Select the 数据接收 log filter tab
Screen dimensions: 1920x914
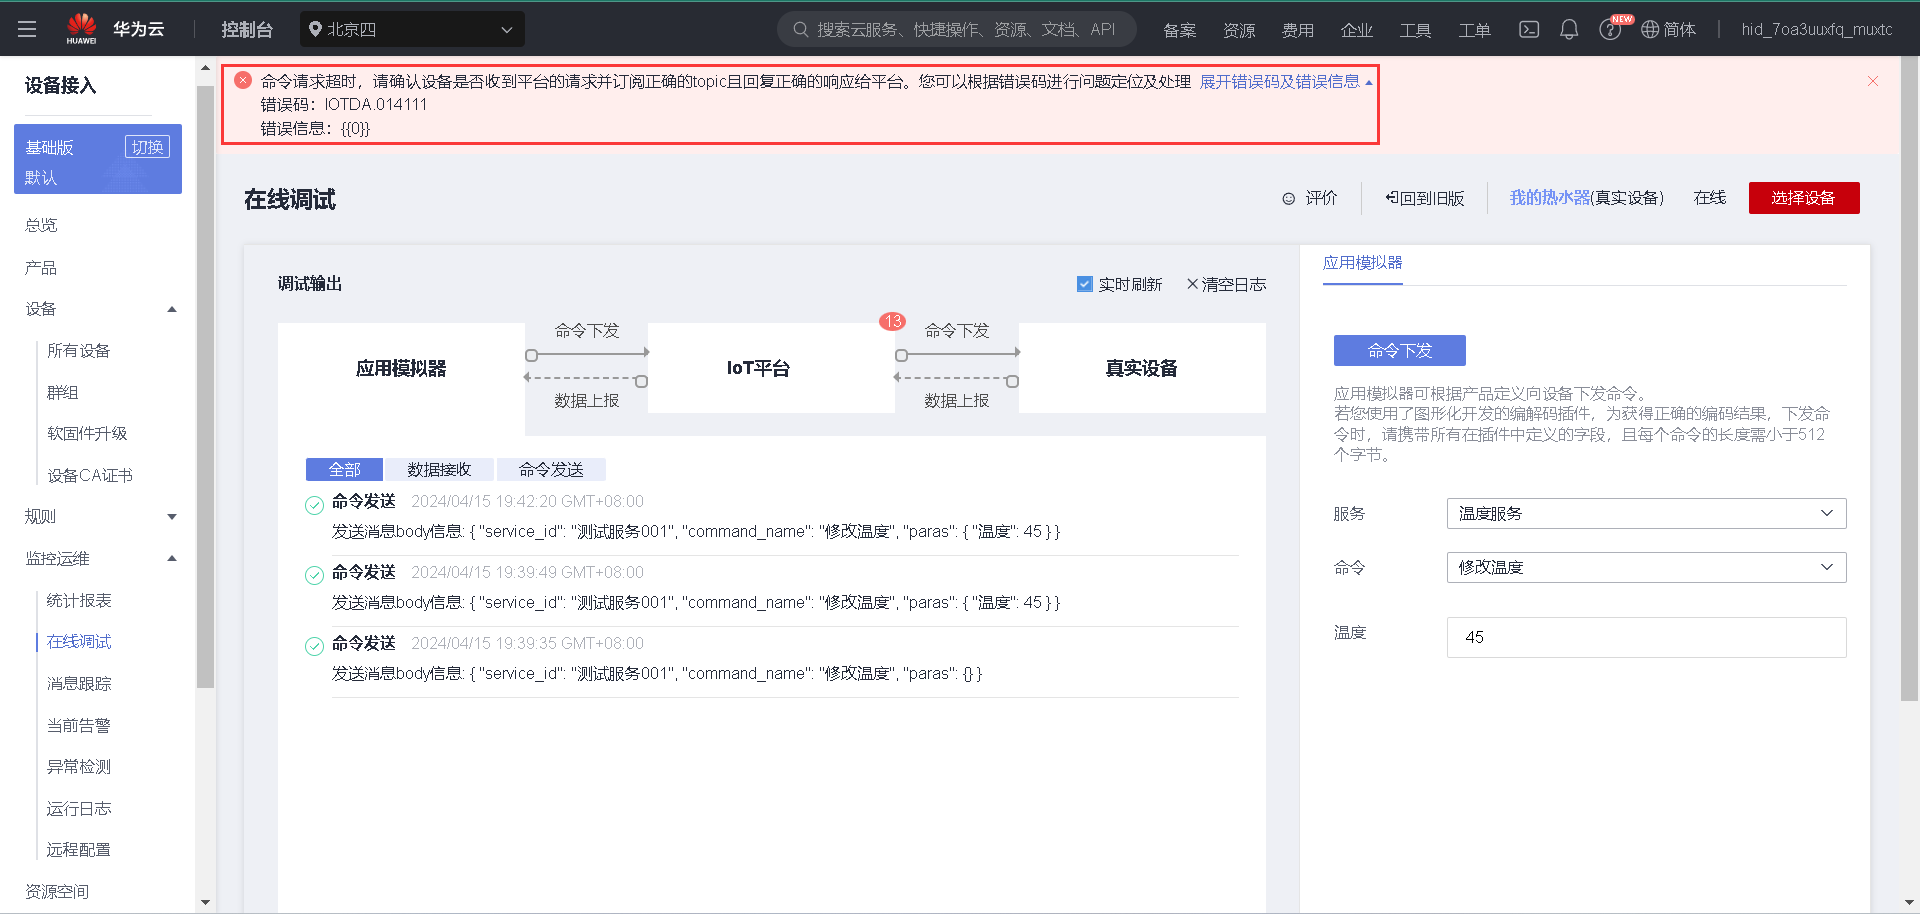[439, 469]
